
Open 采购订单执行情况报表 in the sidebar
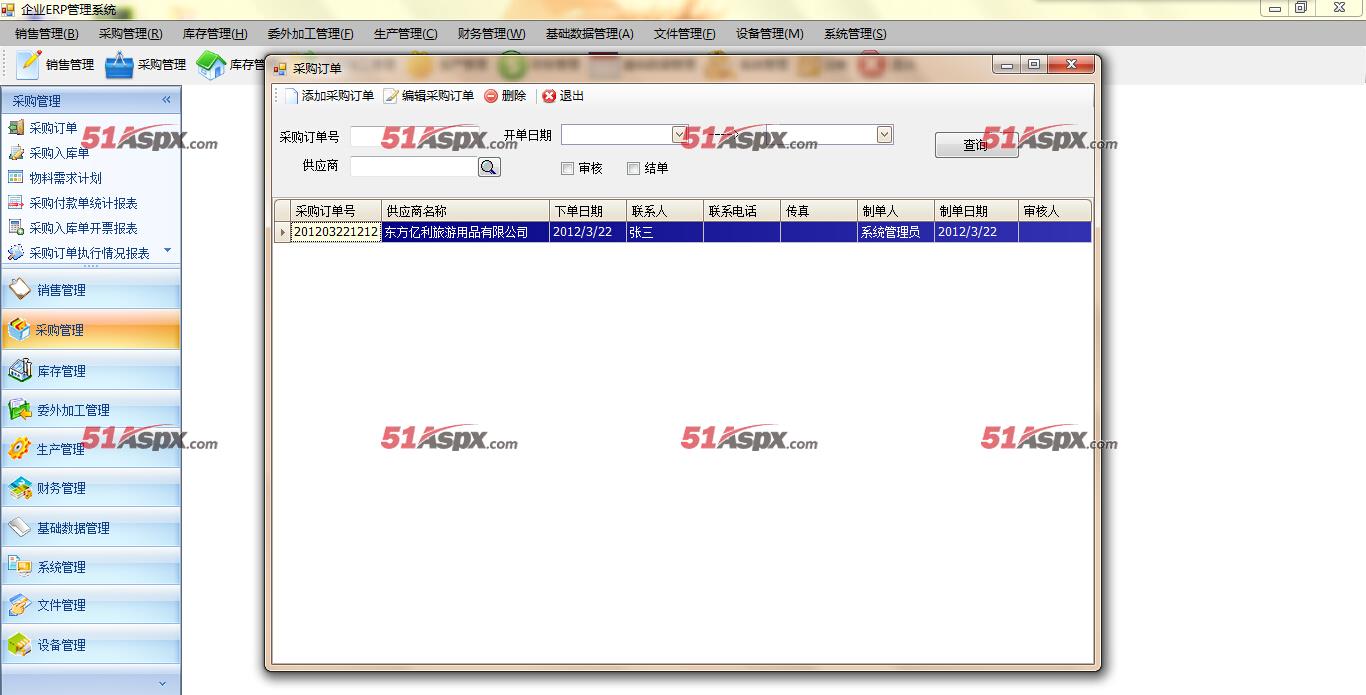(x=89, y=253)
